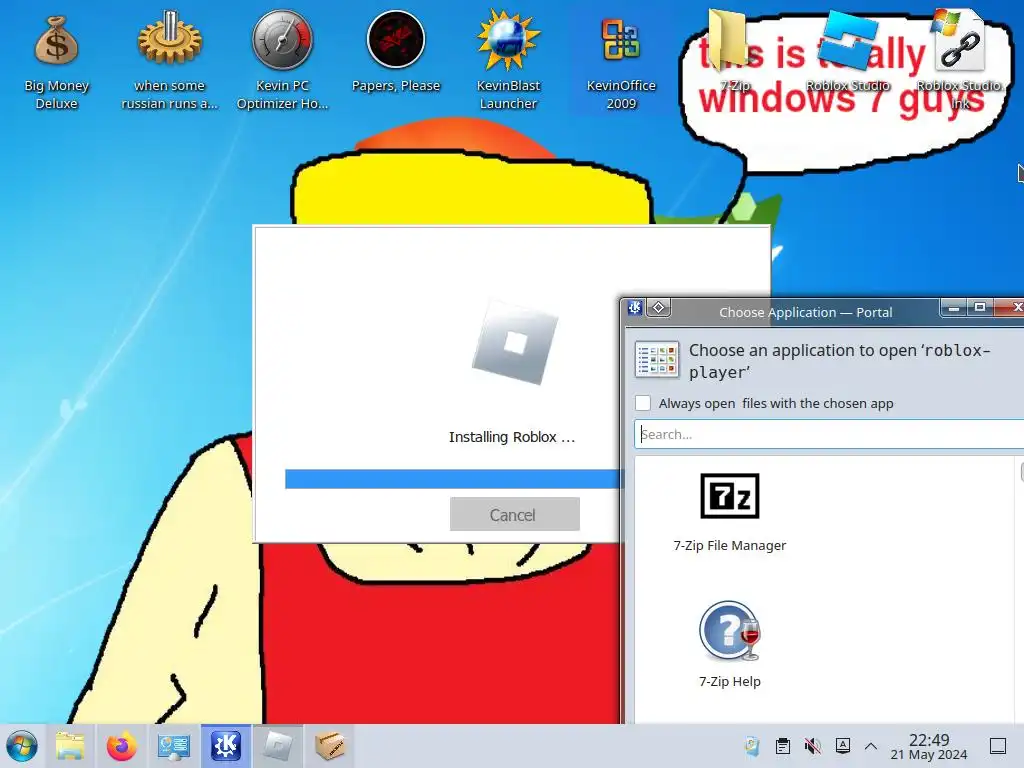
Task: Open the clock showing 22:49
Action: point(929,746)
